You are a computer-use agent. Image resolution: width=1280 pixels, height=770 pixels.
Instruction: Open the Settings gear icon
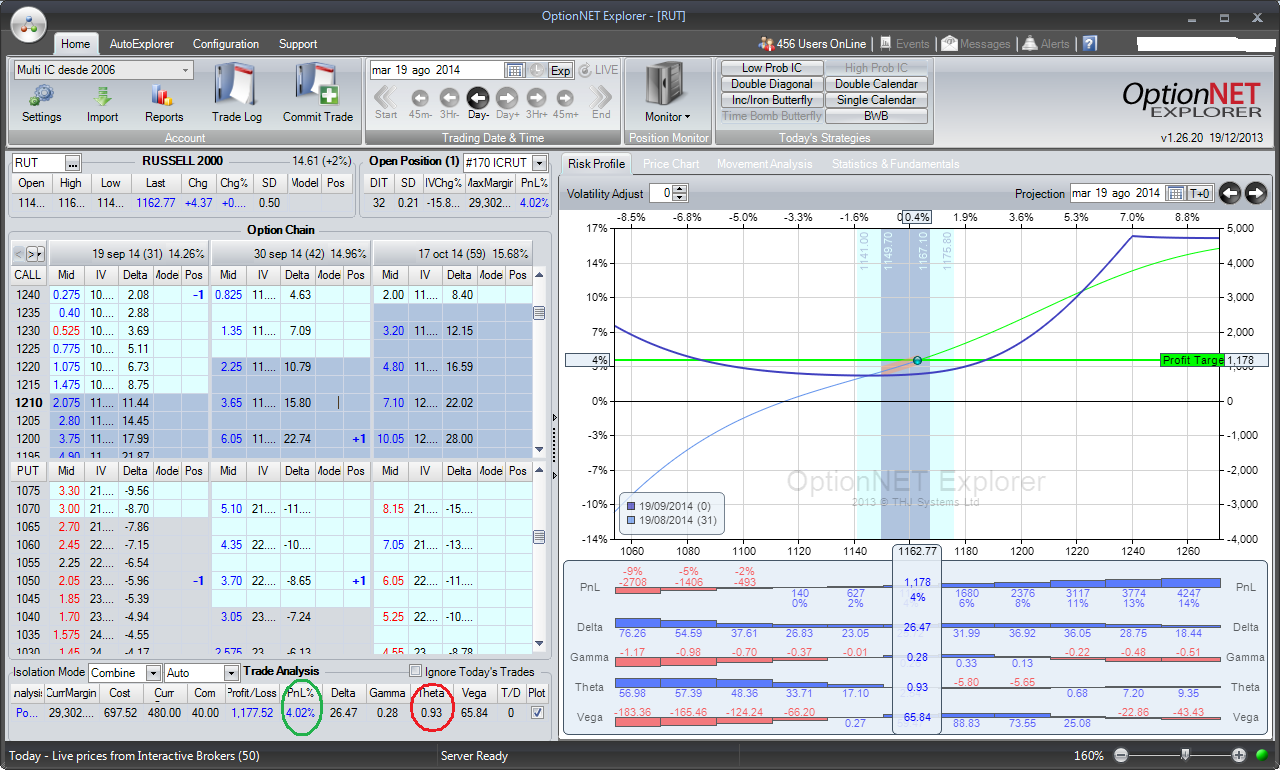[41, 97]
